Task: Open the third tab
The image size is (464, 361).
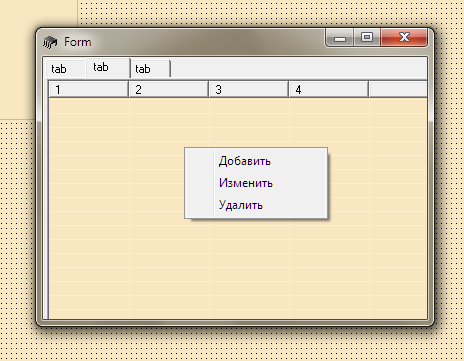Action: [x=150, y=69]
